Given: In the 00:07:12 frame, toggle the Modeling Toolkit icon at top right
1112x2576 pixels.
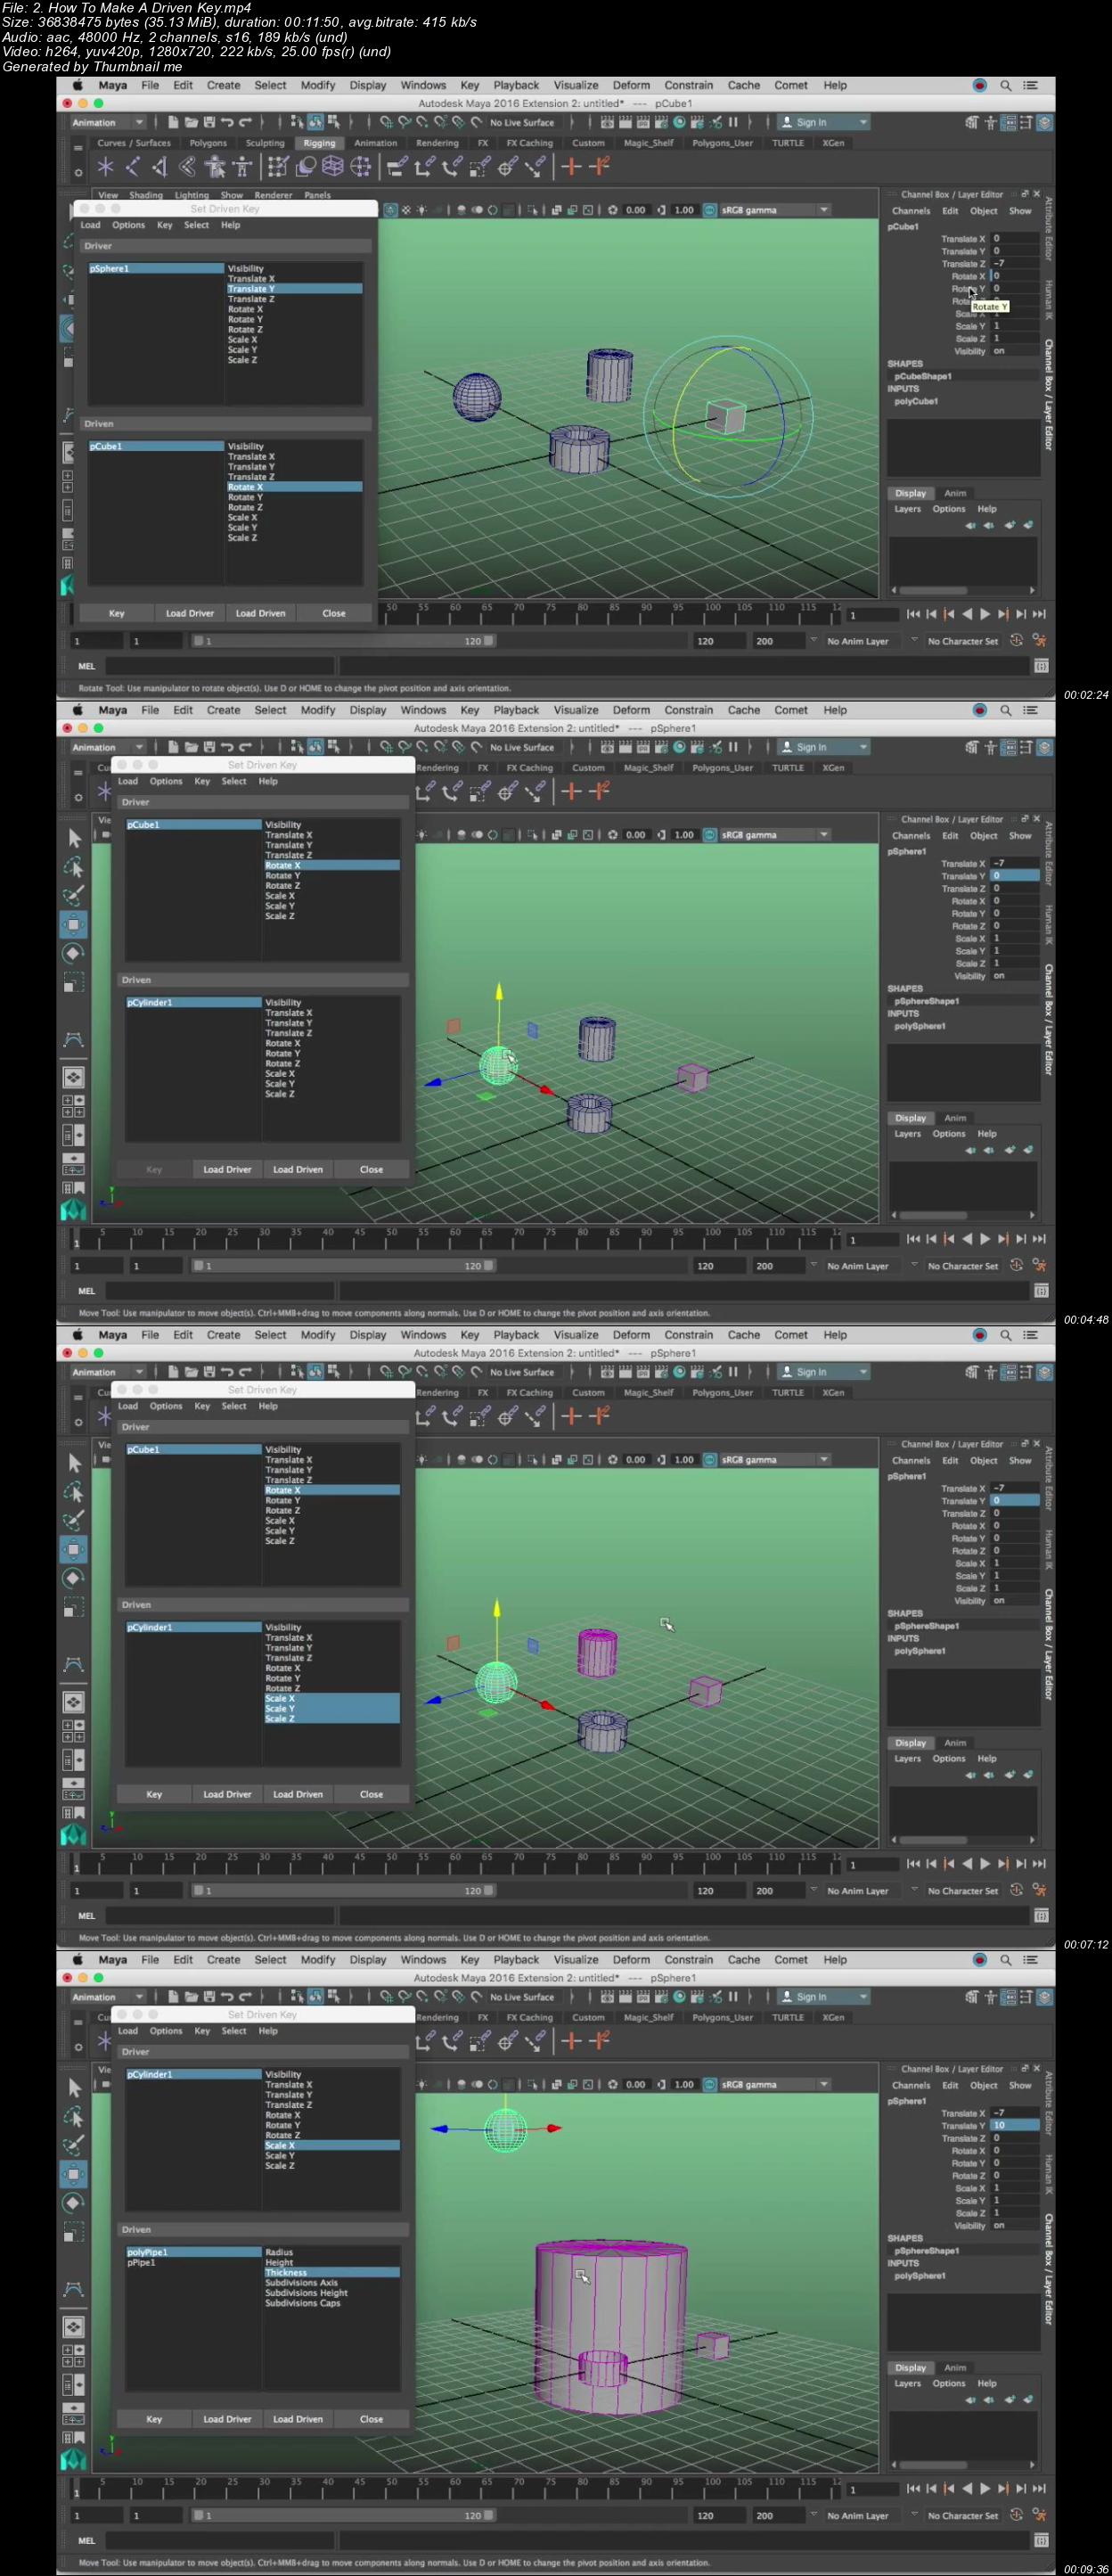Looking at the screenshot, I should (971, 1373).
